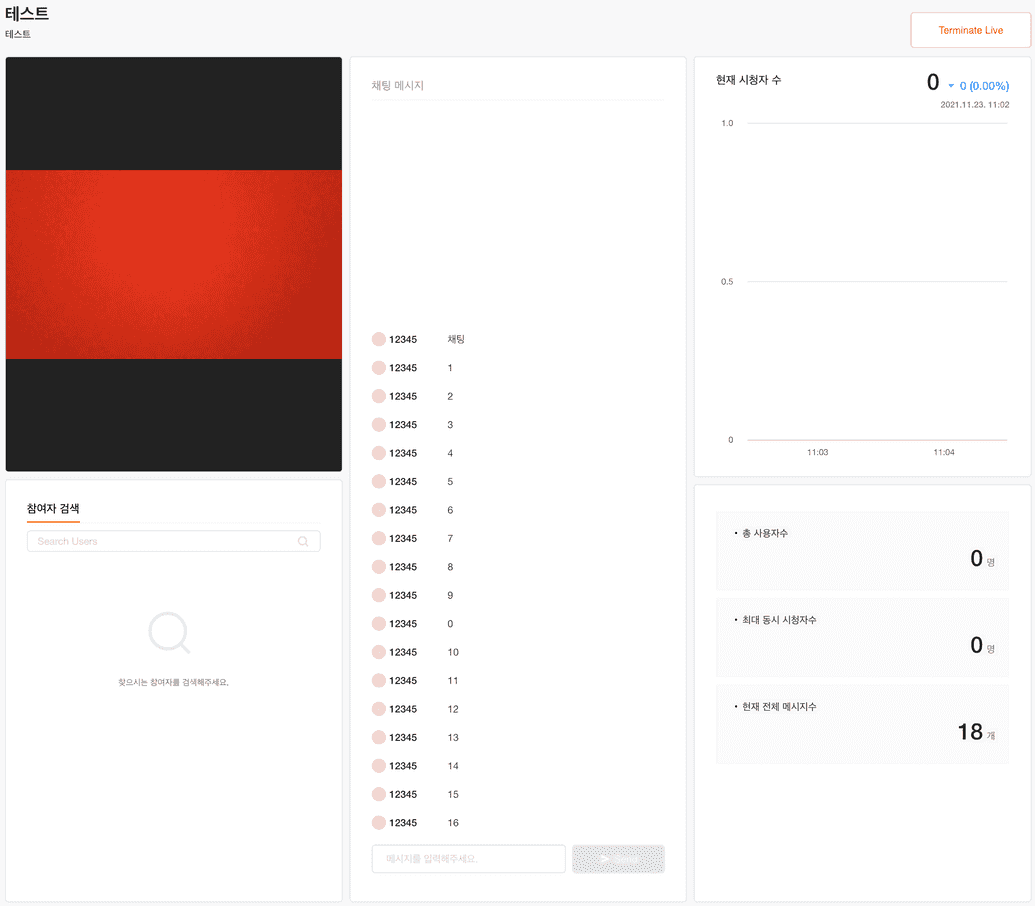Click the avatar next to message 5
This screenshot has height=906, width=1035.
click(x=379, y=481)
